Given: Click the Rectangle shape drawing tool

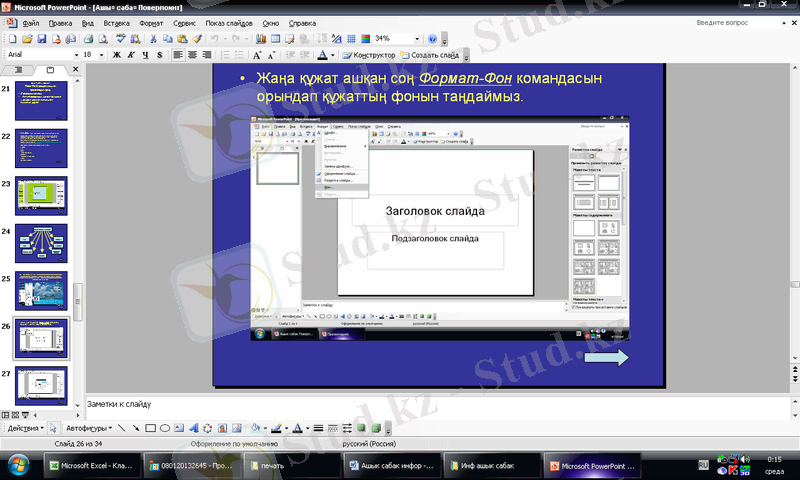Looking at the screenshot, I should pyautogui.click(x=150, y=428).
